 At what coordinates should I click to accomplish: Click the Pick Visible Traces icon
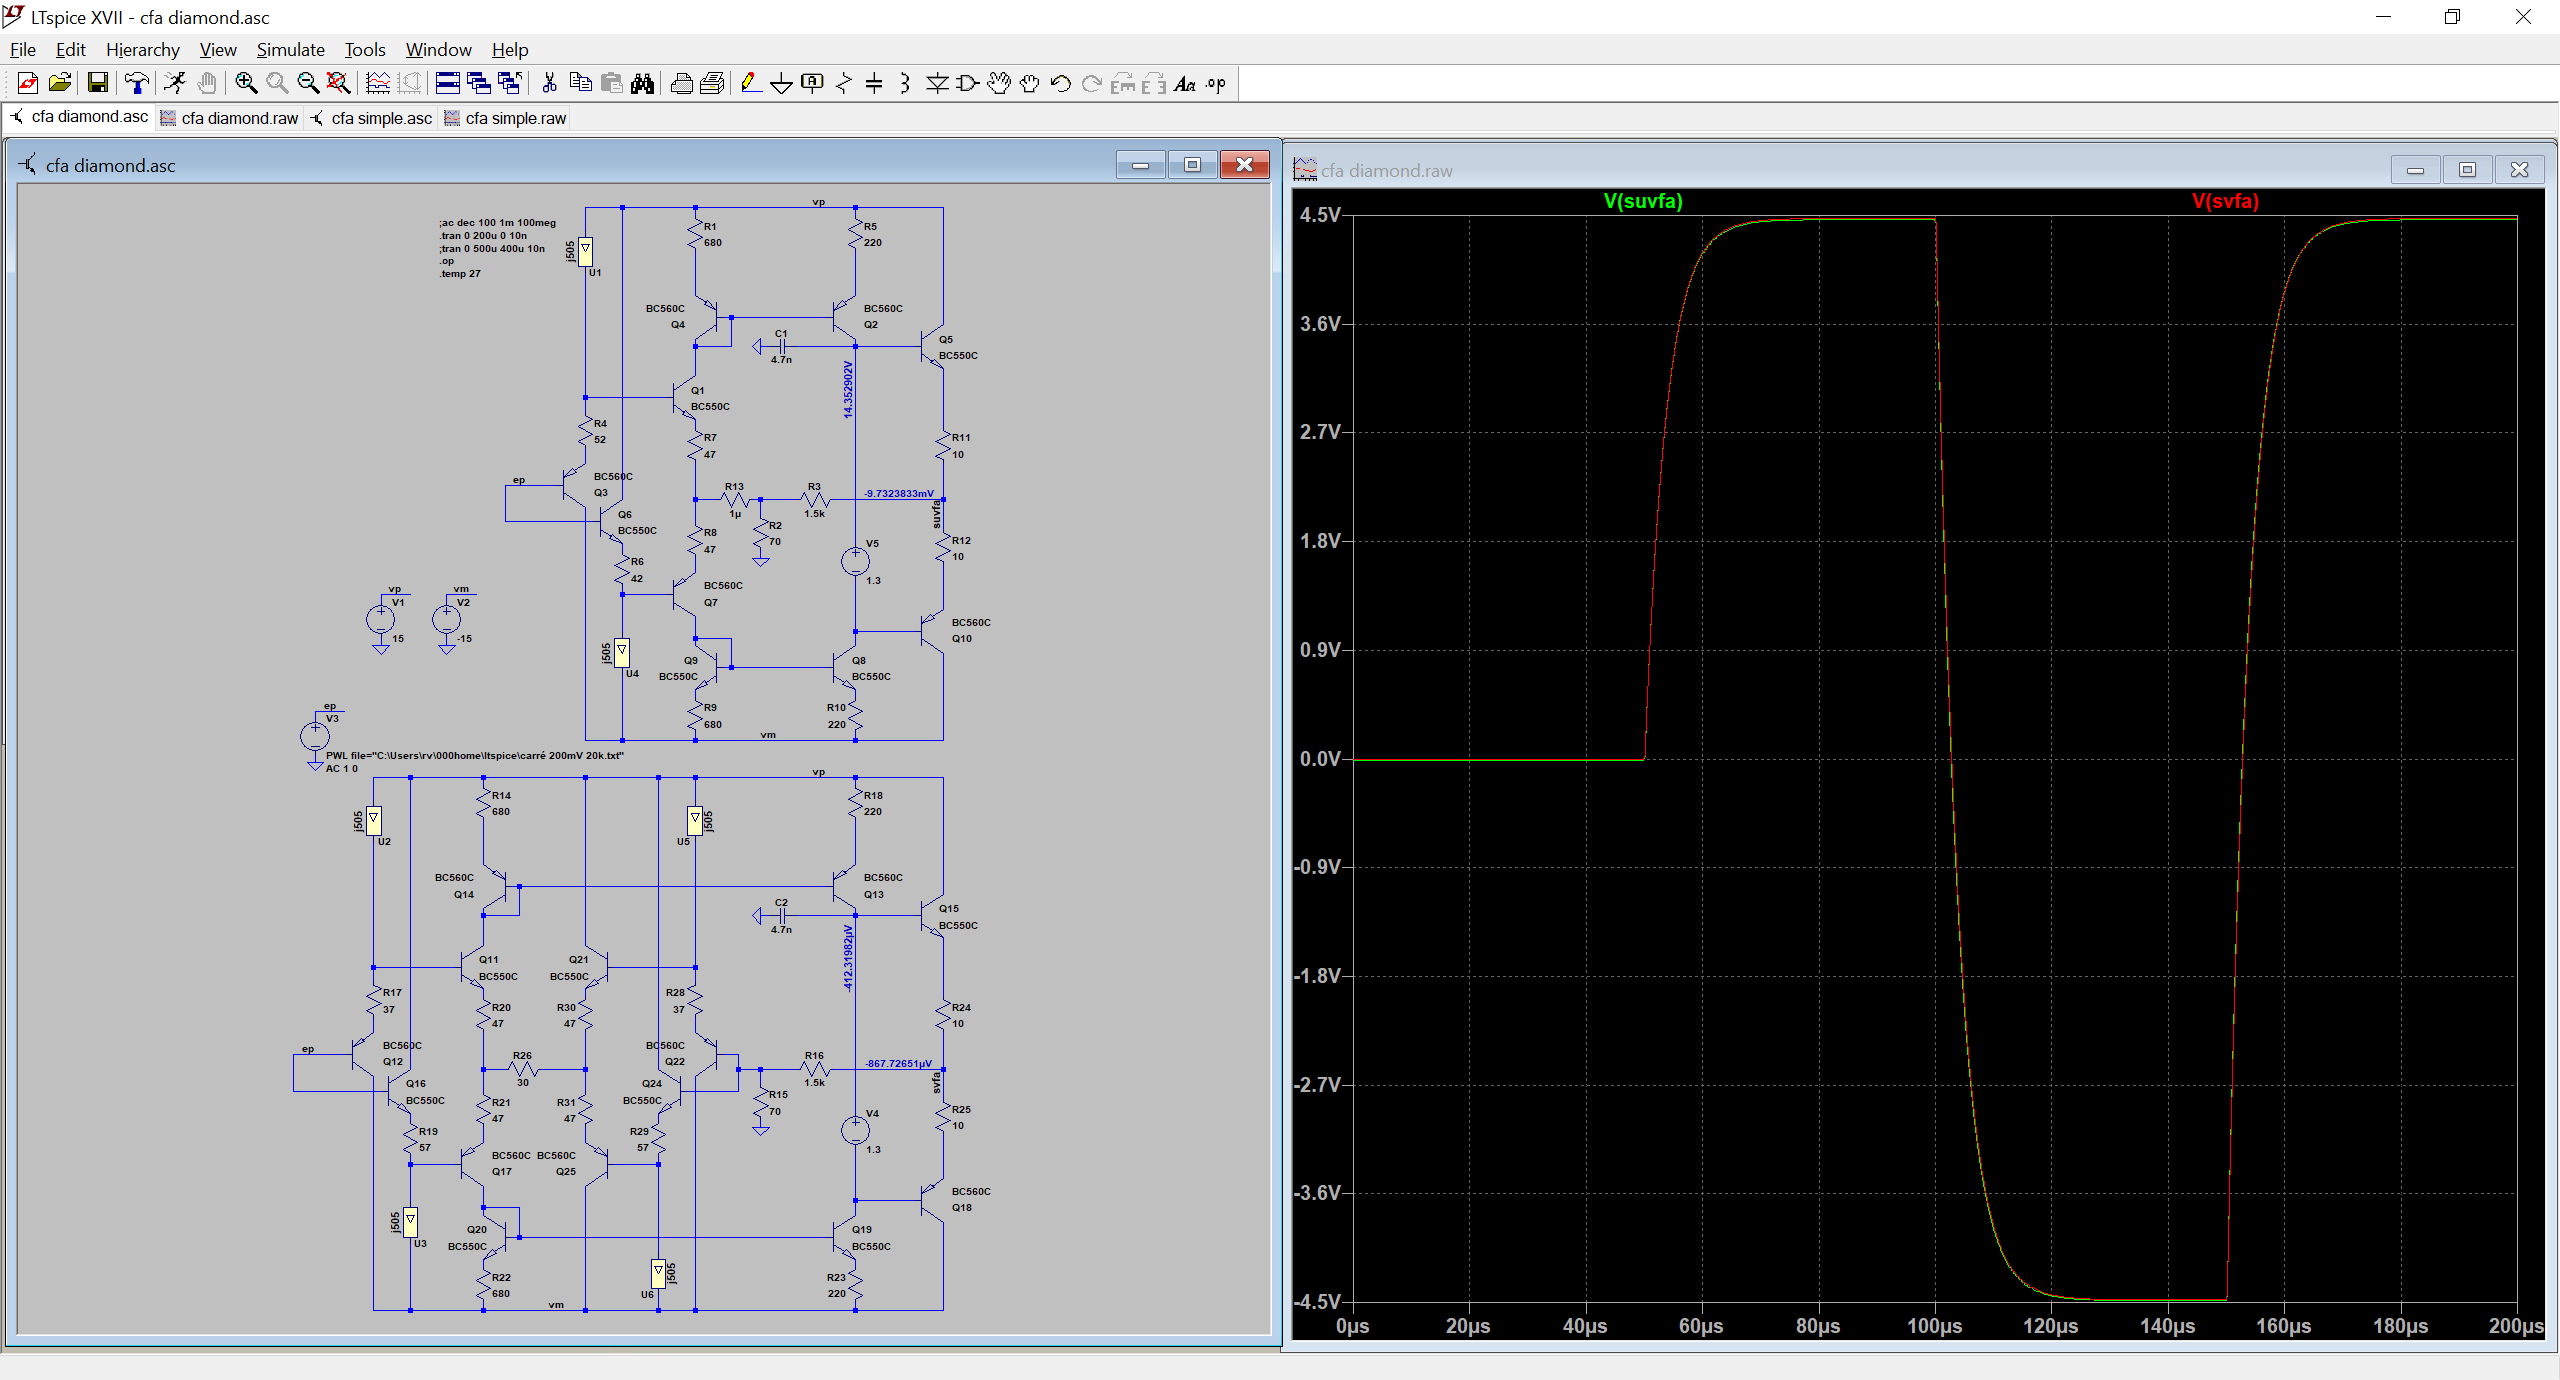[378, 84]
